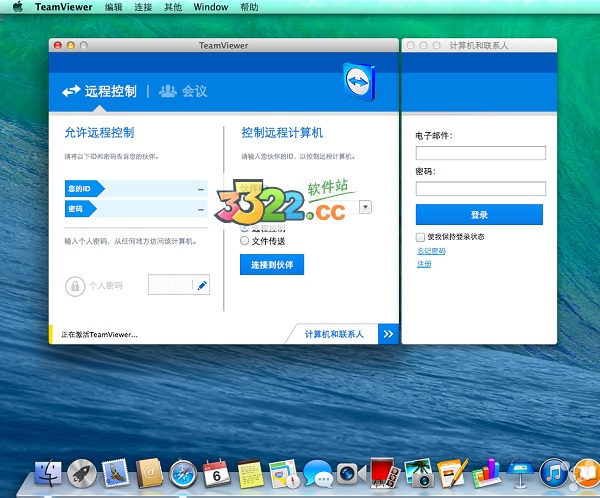Click the Apple menu icon

(17, 7)
